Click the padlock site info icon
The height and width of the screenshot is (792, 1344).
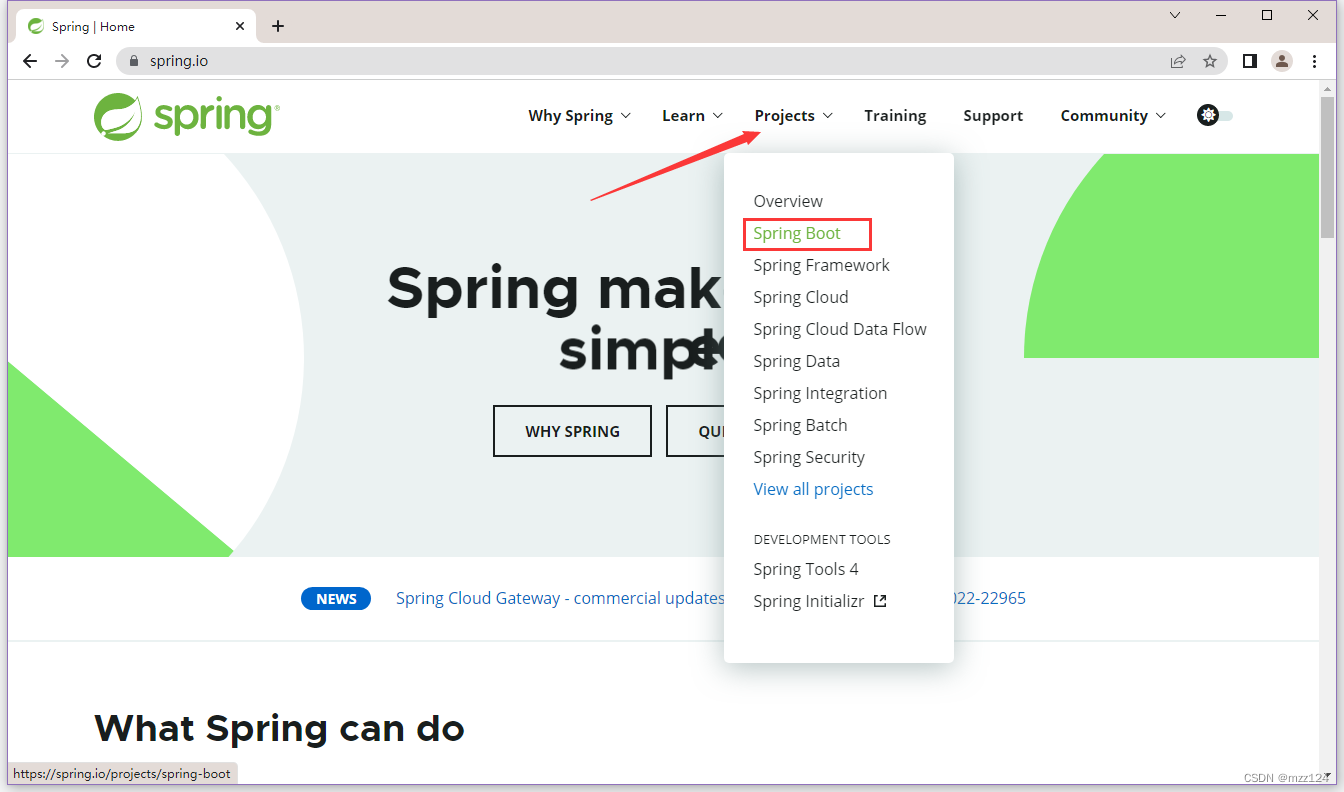(134, 61)
